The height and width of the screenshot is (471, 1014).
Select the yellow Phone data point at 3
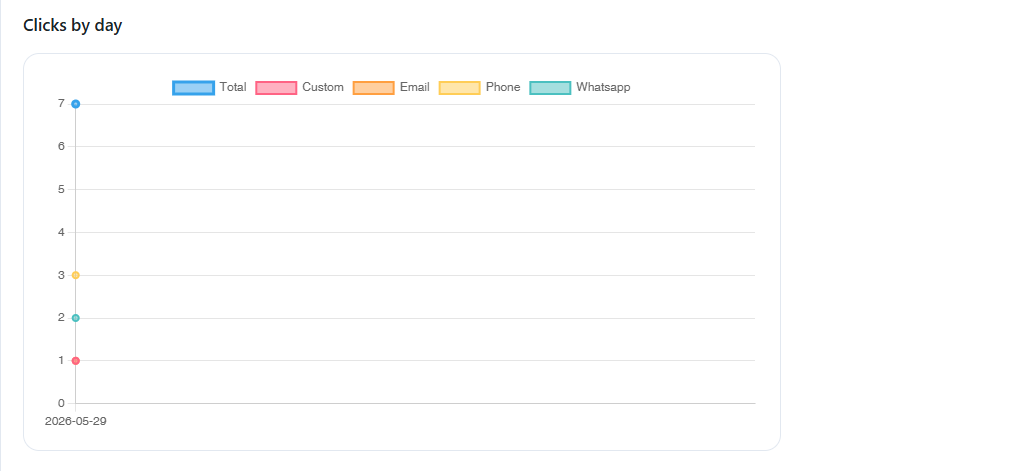tap(76, 275)
